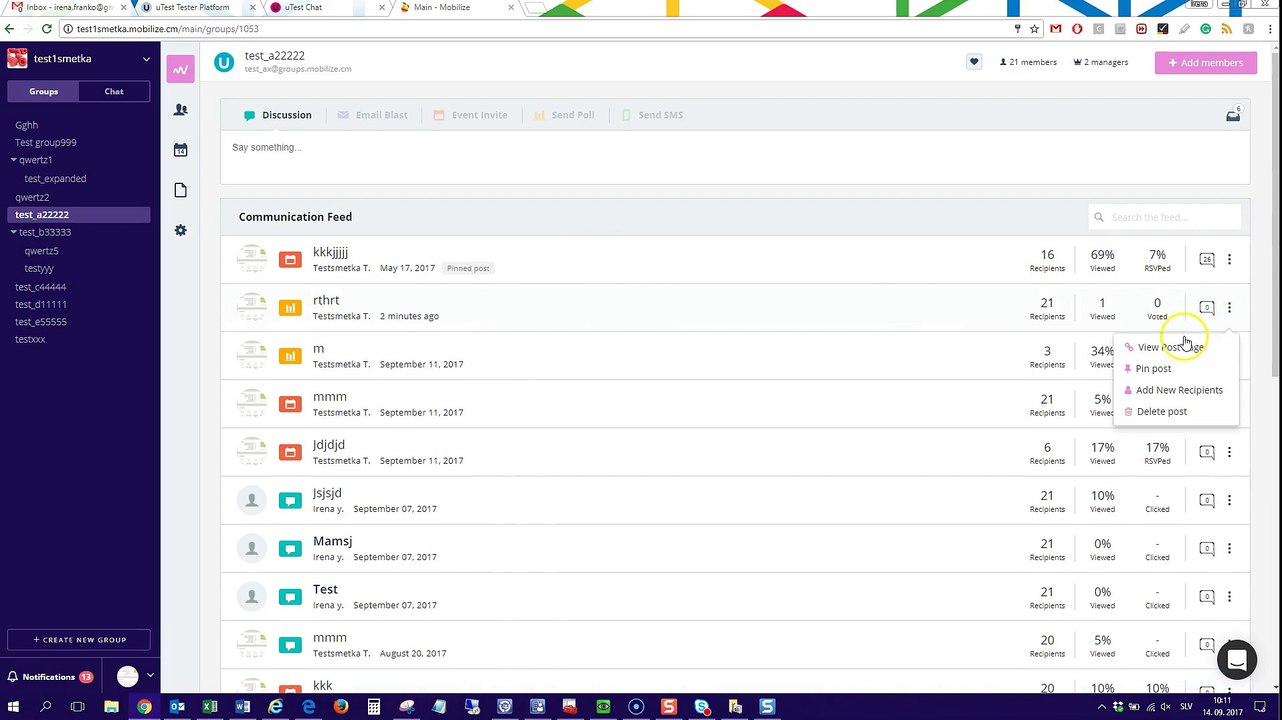Viewport: 1282px width, 720px height.
Task: Open the group settings gear icon
Action: [180, 230]
